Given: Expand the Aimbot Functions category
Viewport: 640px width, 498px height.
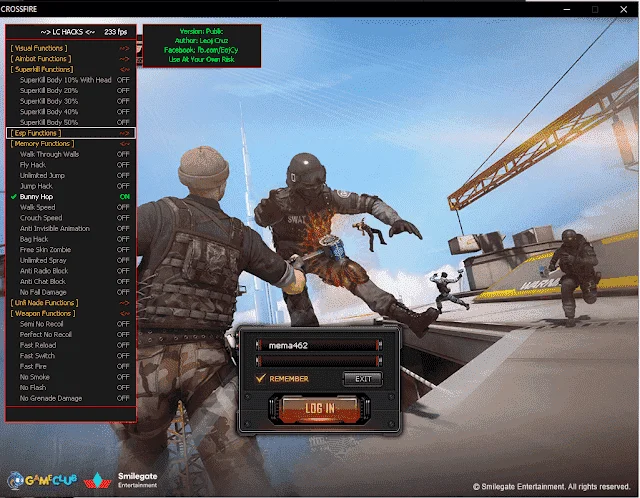Looking at the screenshot, I should click(71, 59).
